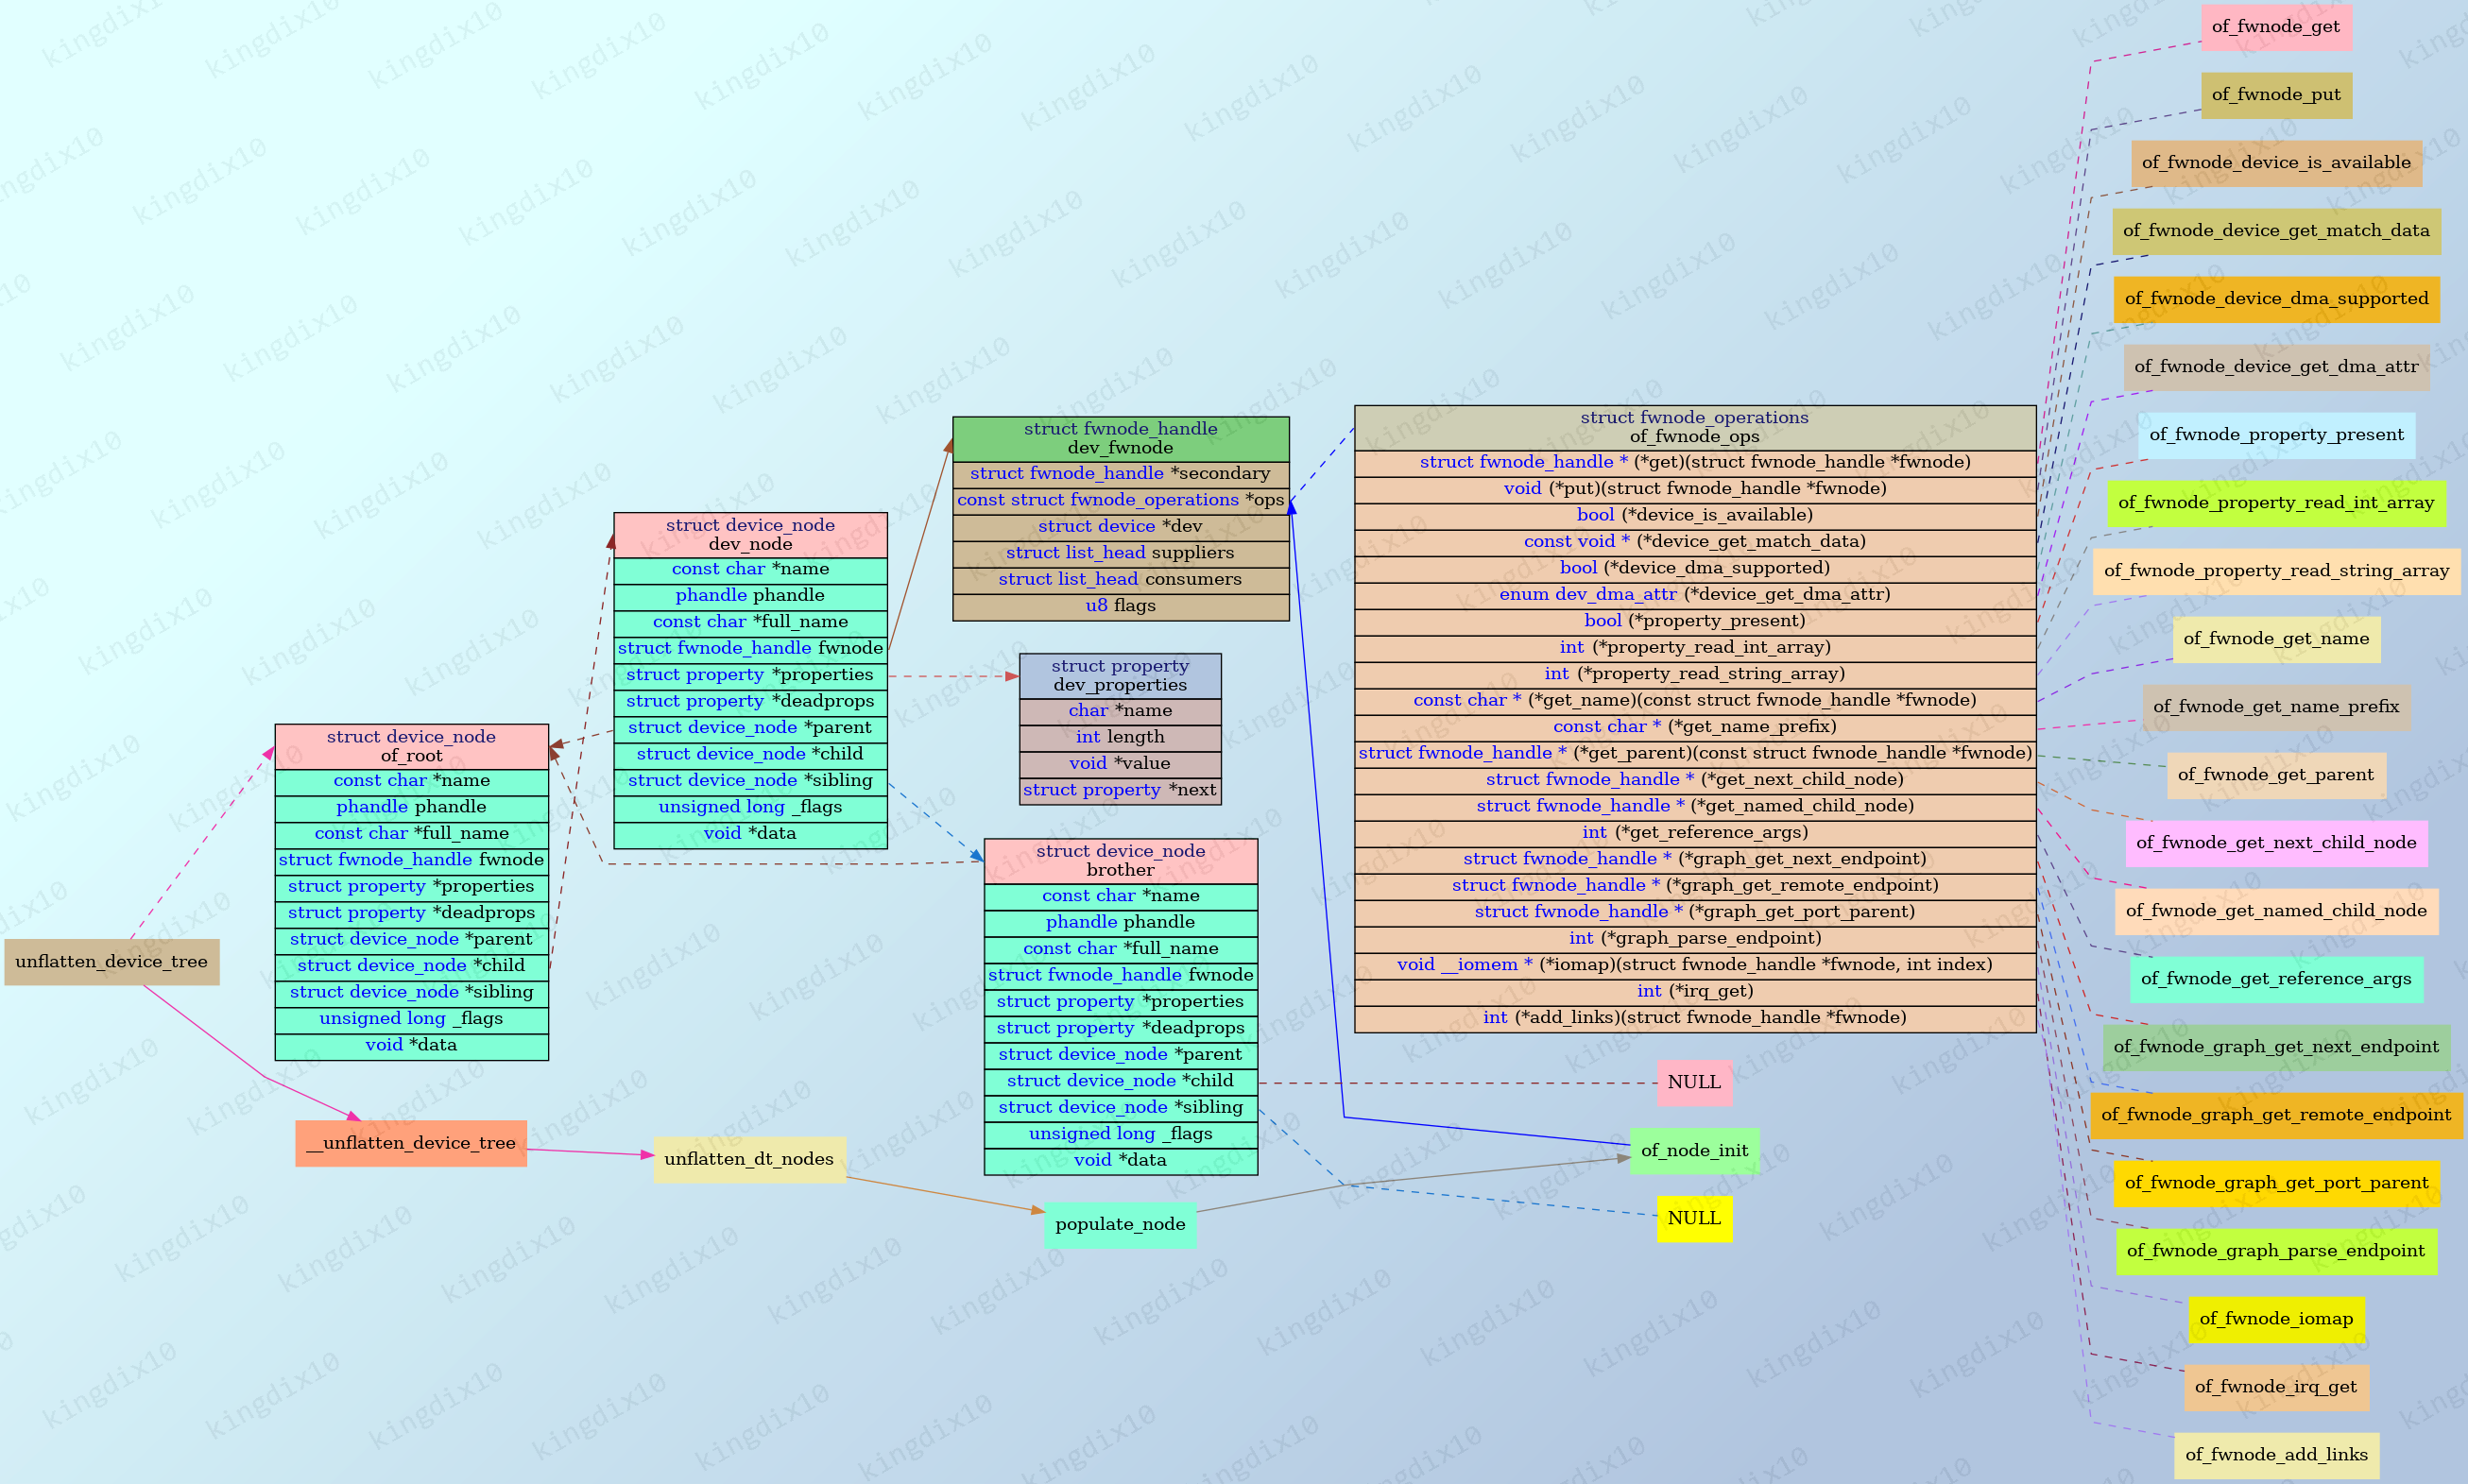Click the unflatten_dt_nodes node
Image resolution: width=2468 pixels, height=1484 pixels.
[749, 1159]
